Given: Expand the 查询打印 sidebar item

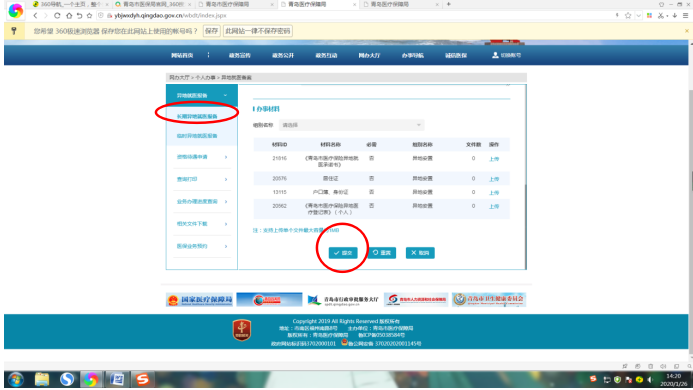Looking at the screenshot, I should (203, 179).
